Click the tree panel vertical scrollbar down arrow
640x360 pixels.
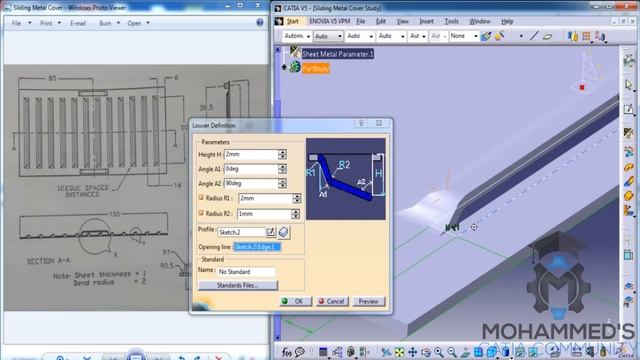pos(278,338)
